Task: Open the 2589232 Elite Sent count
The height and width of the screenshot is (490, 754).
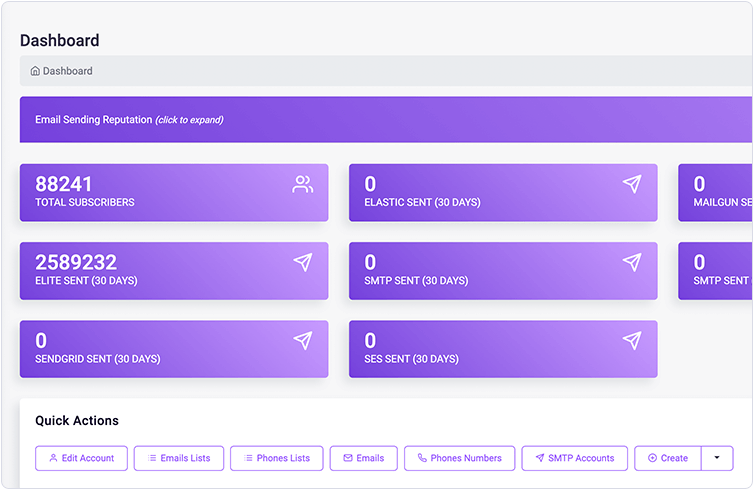Action: click(76, 262)
